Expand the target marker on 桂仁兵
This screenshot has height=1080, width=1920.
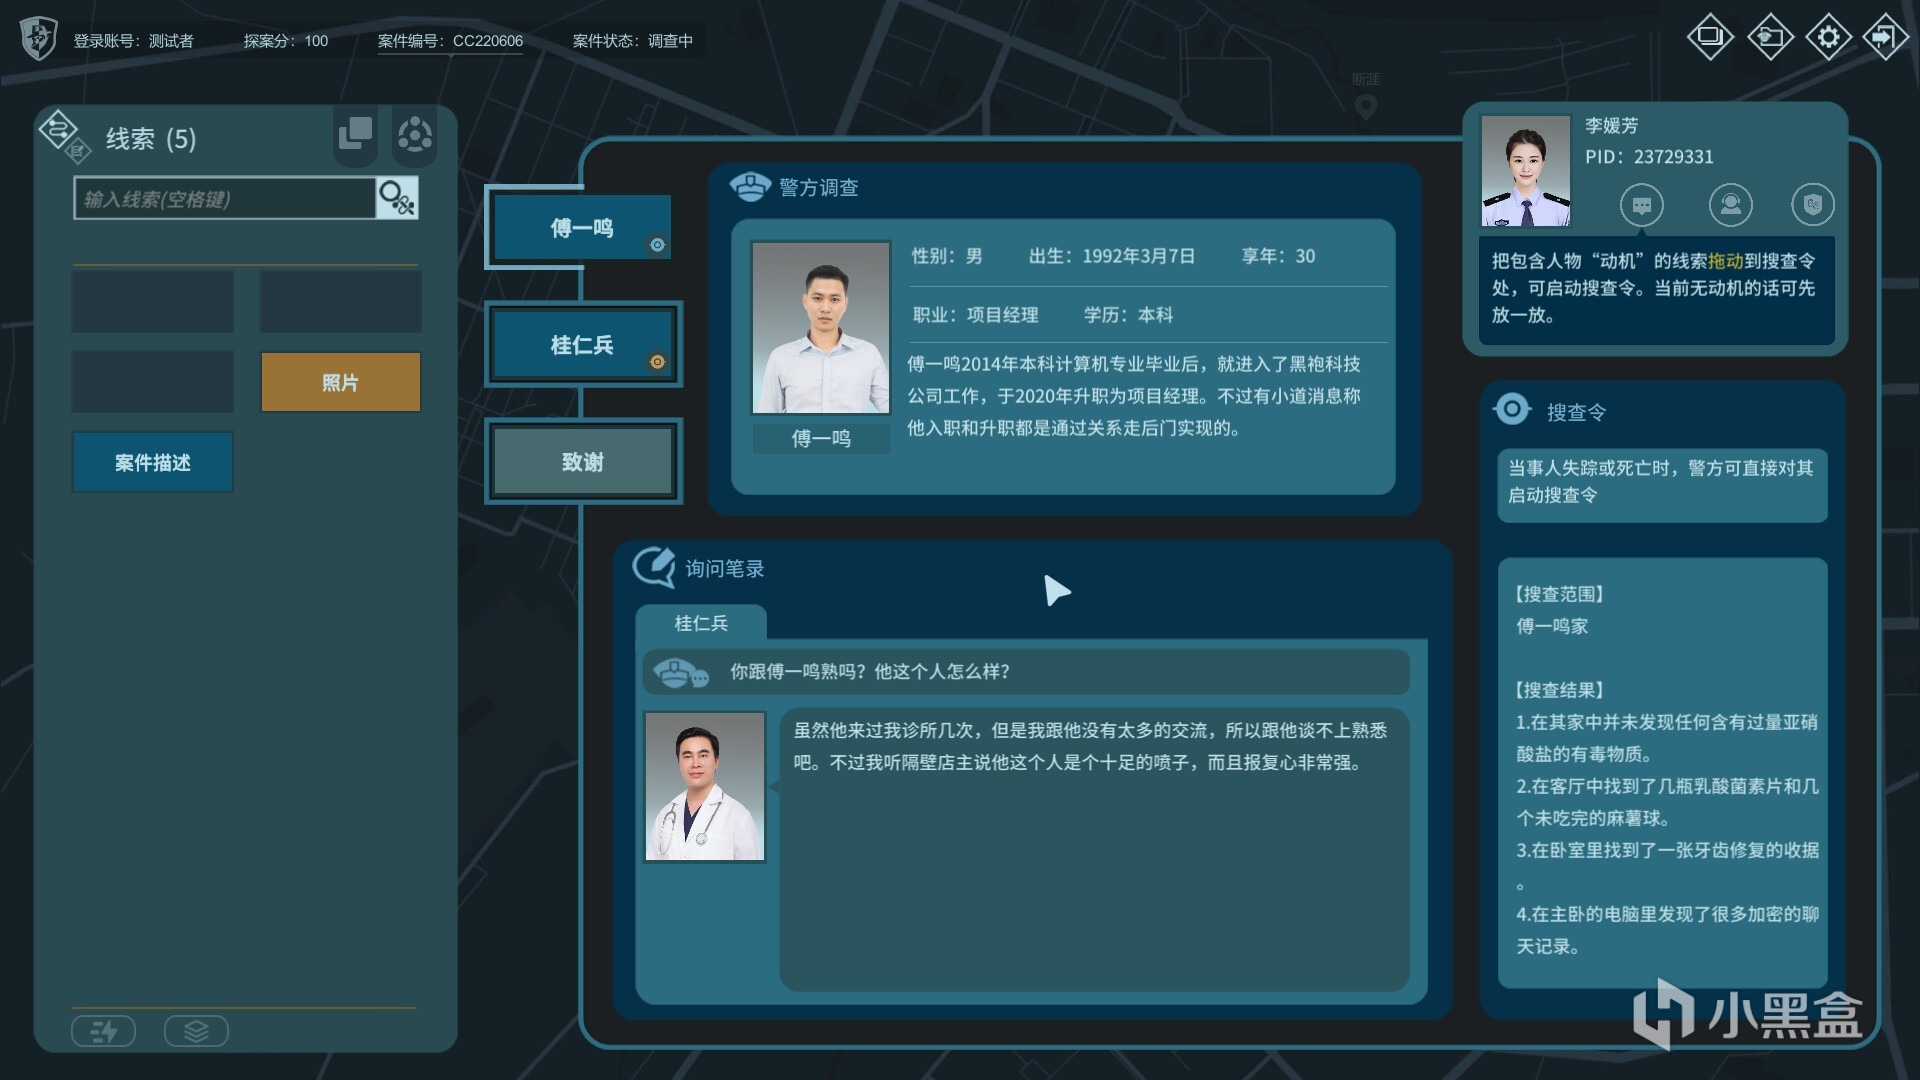coord(657,362)
